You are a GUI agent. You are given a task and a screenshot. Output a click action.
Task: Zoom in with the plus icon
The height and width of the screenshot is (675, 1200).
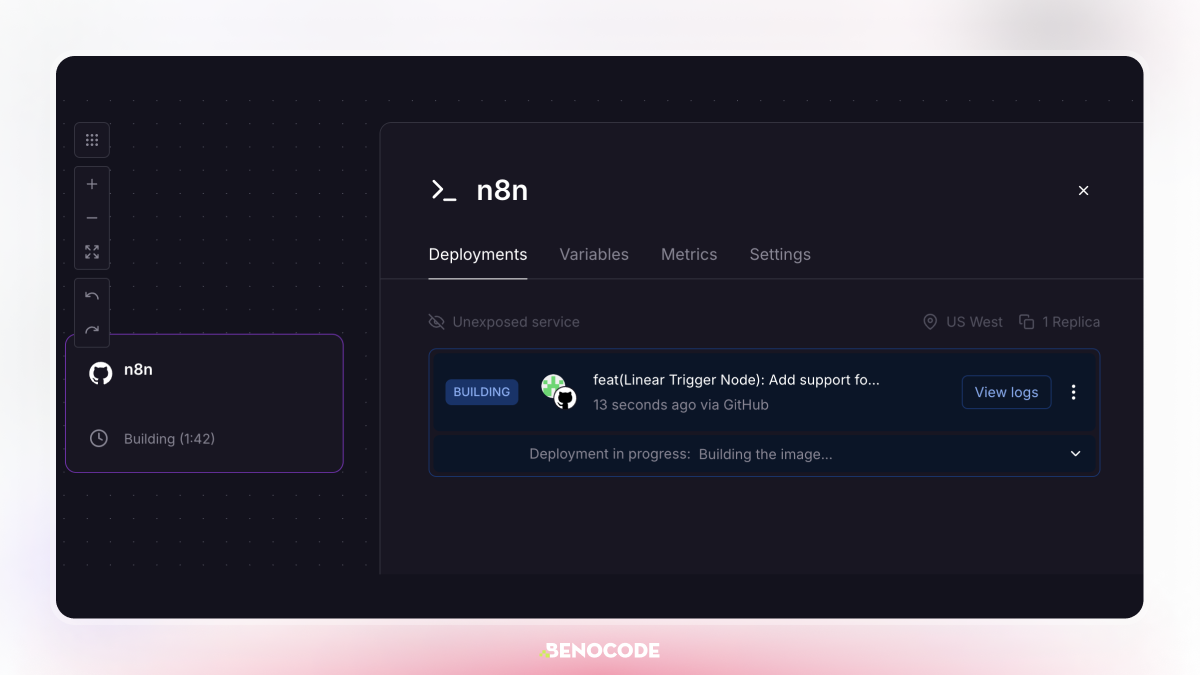[x=92, y=184]
